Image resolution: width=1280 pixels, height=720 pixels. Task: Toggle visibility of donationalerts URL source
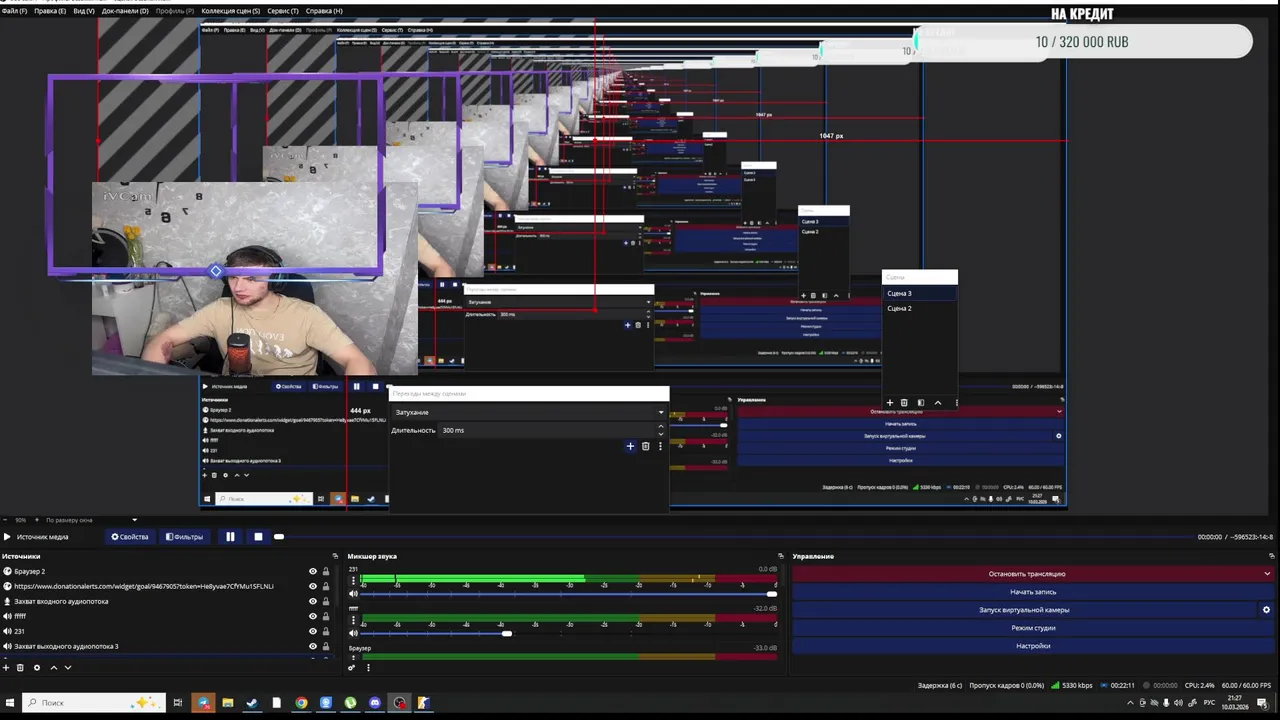click(x=313, y=587)
